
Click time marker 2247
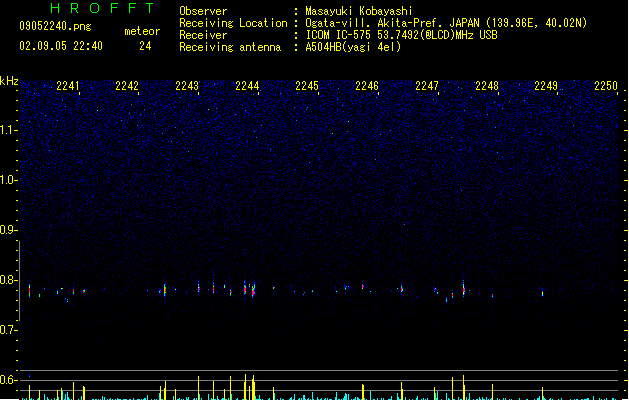click(x=427, y=86)
